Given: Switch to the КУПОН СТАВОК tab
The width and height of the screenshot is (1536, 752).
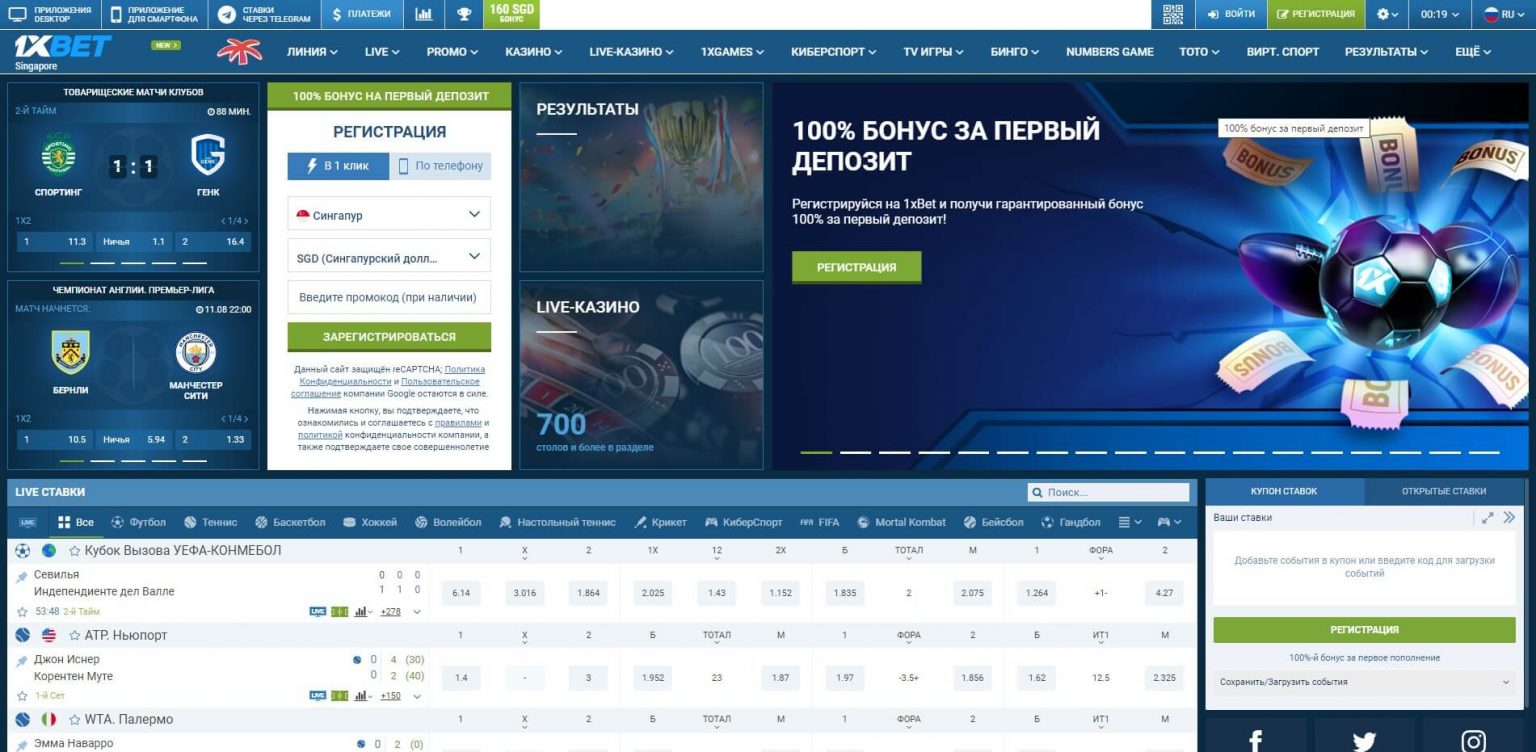Looking at the screenshot, I should 1284,491.
